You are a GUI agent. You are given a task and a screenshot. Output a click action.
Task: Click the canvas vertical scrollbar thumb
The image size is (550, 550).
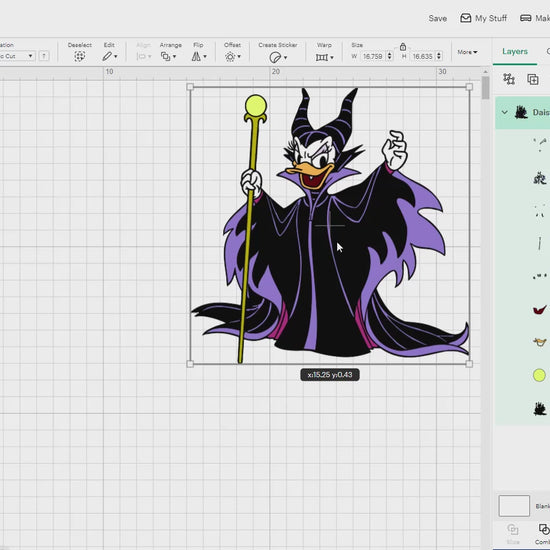coord(485,88)
